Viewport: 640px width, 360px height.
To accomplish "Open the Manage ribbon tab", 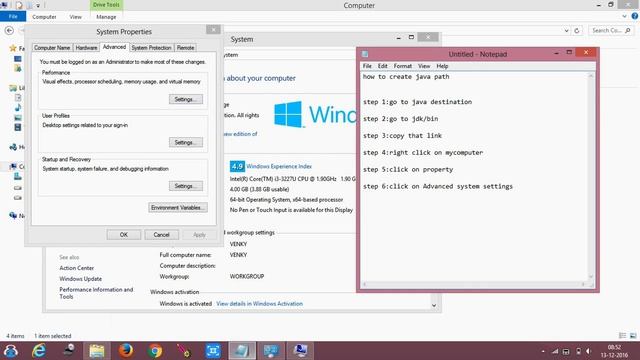I will [x=106, y=17].
